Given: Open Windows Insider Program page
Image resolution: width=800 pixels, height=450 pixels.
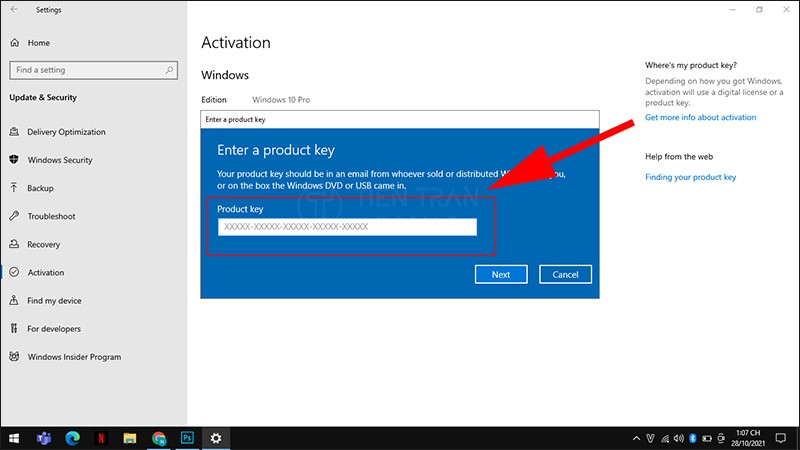Looking at the screenshot, I should 74,356.
